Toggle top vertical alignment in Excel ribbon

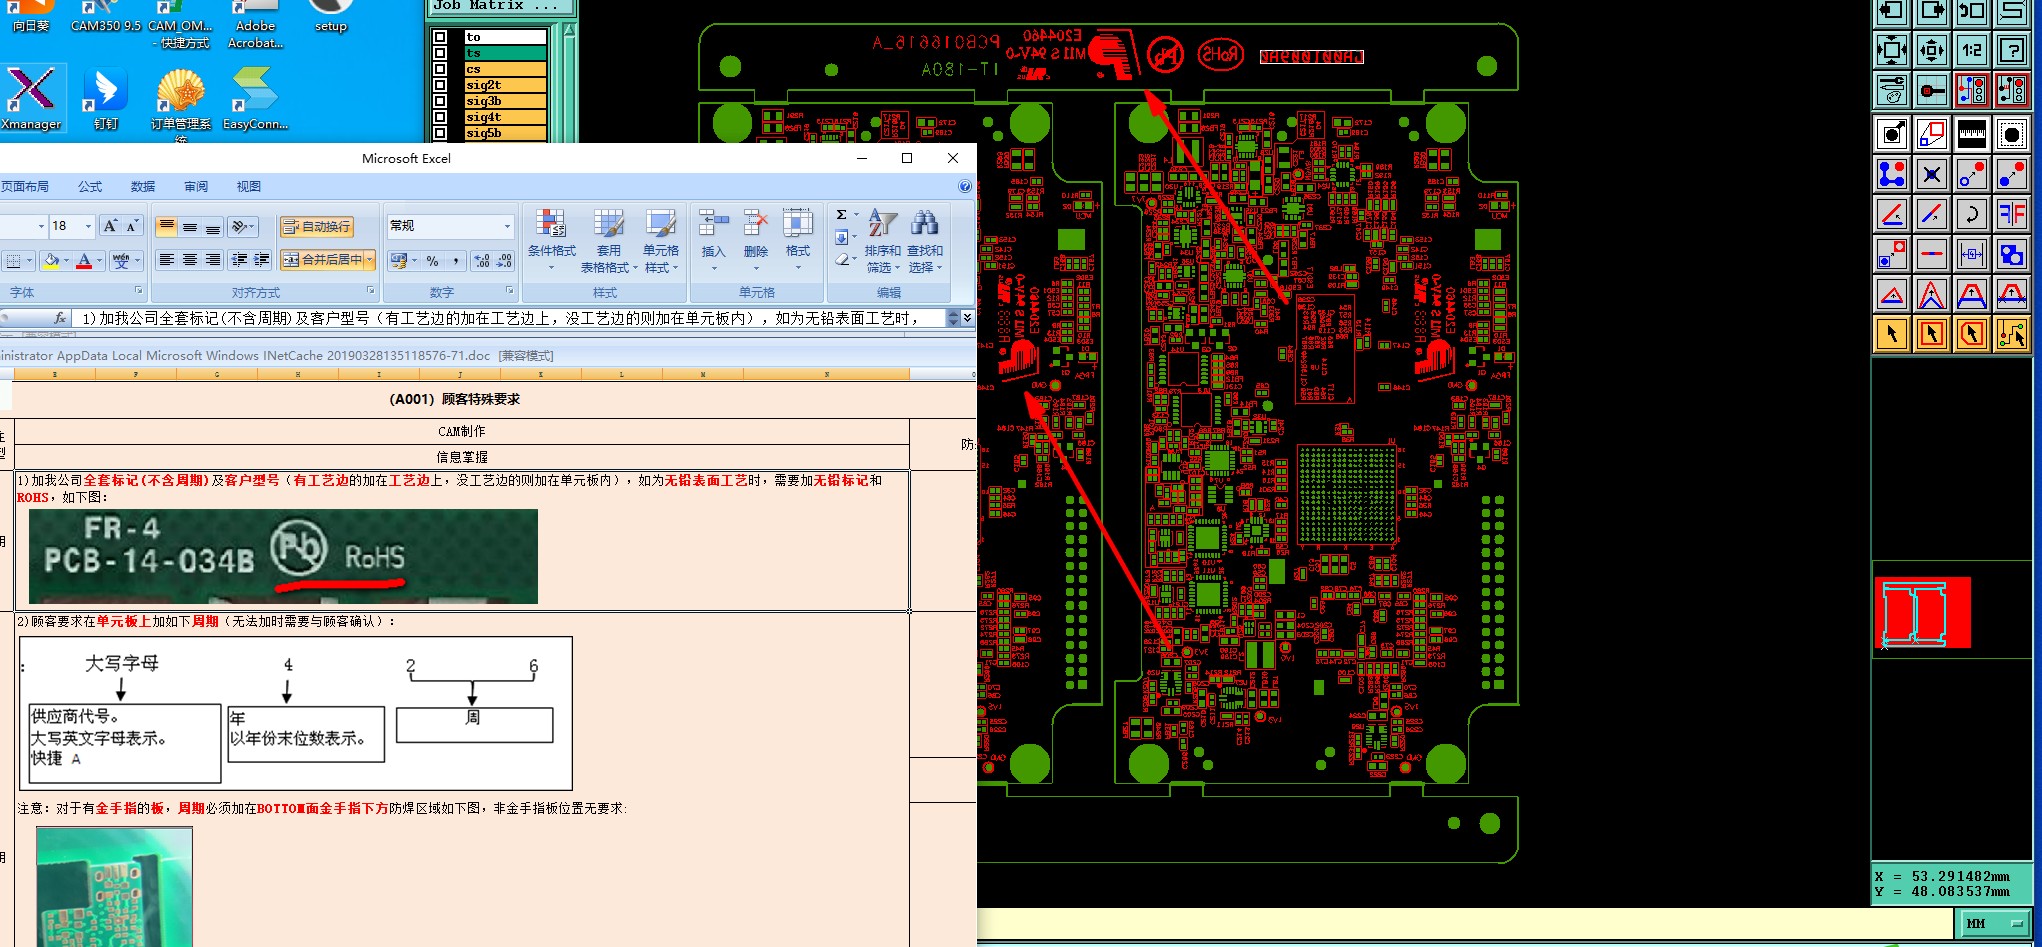166,227
